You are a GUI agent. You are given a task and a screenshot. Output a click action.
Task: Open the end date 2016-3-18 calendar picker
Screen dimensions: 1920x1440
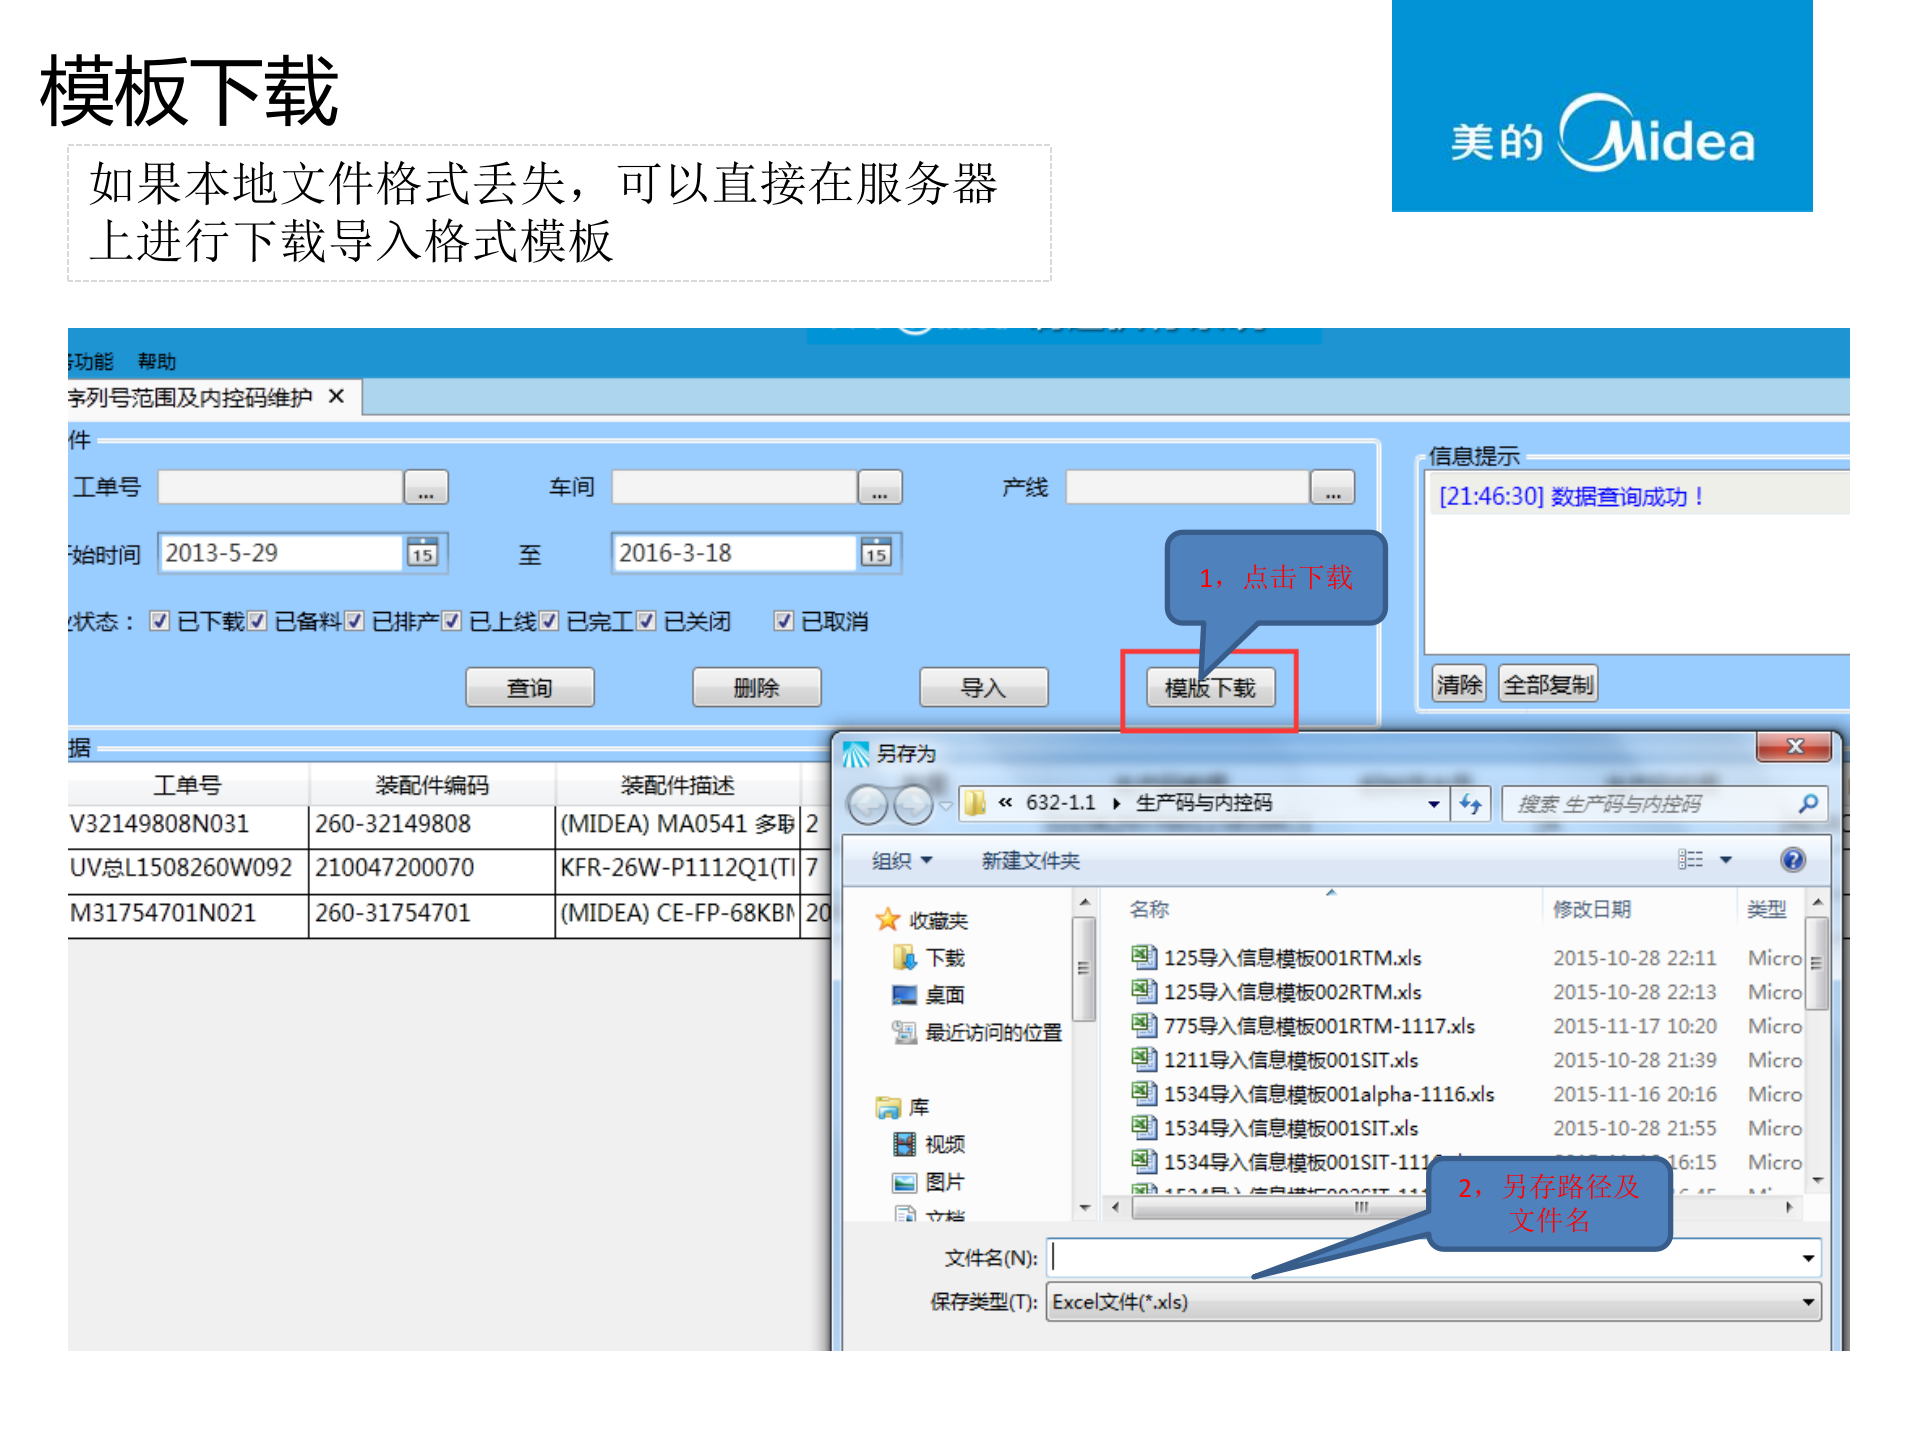pos(875,553)
